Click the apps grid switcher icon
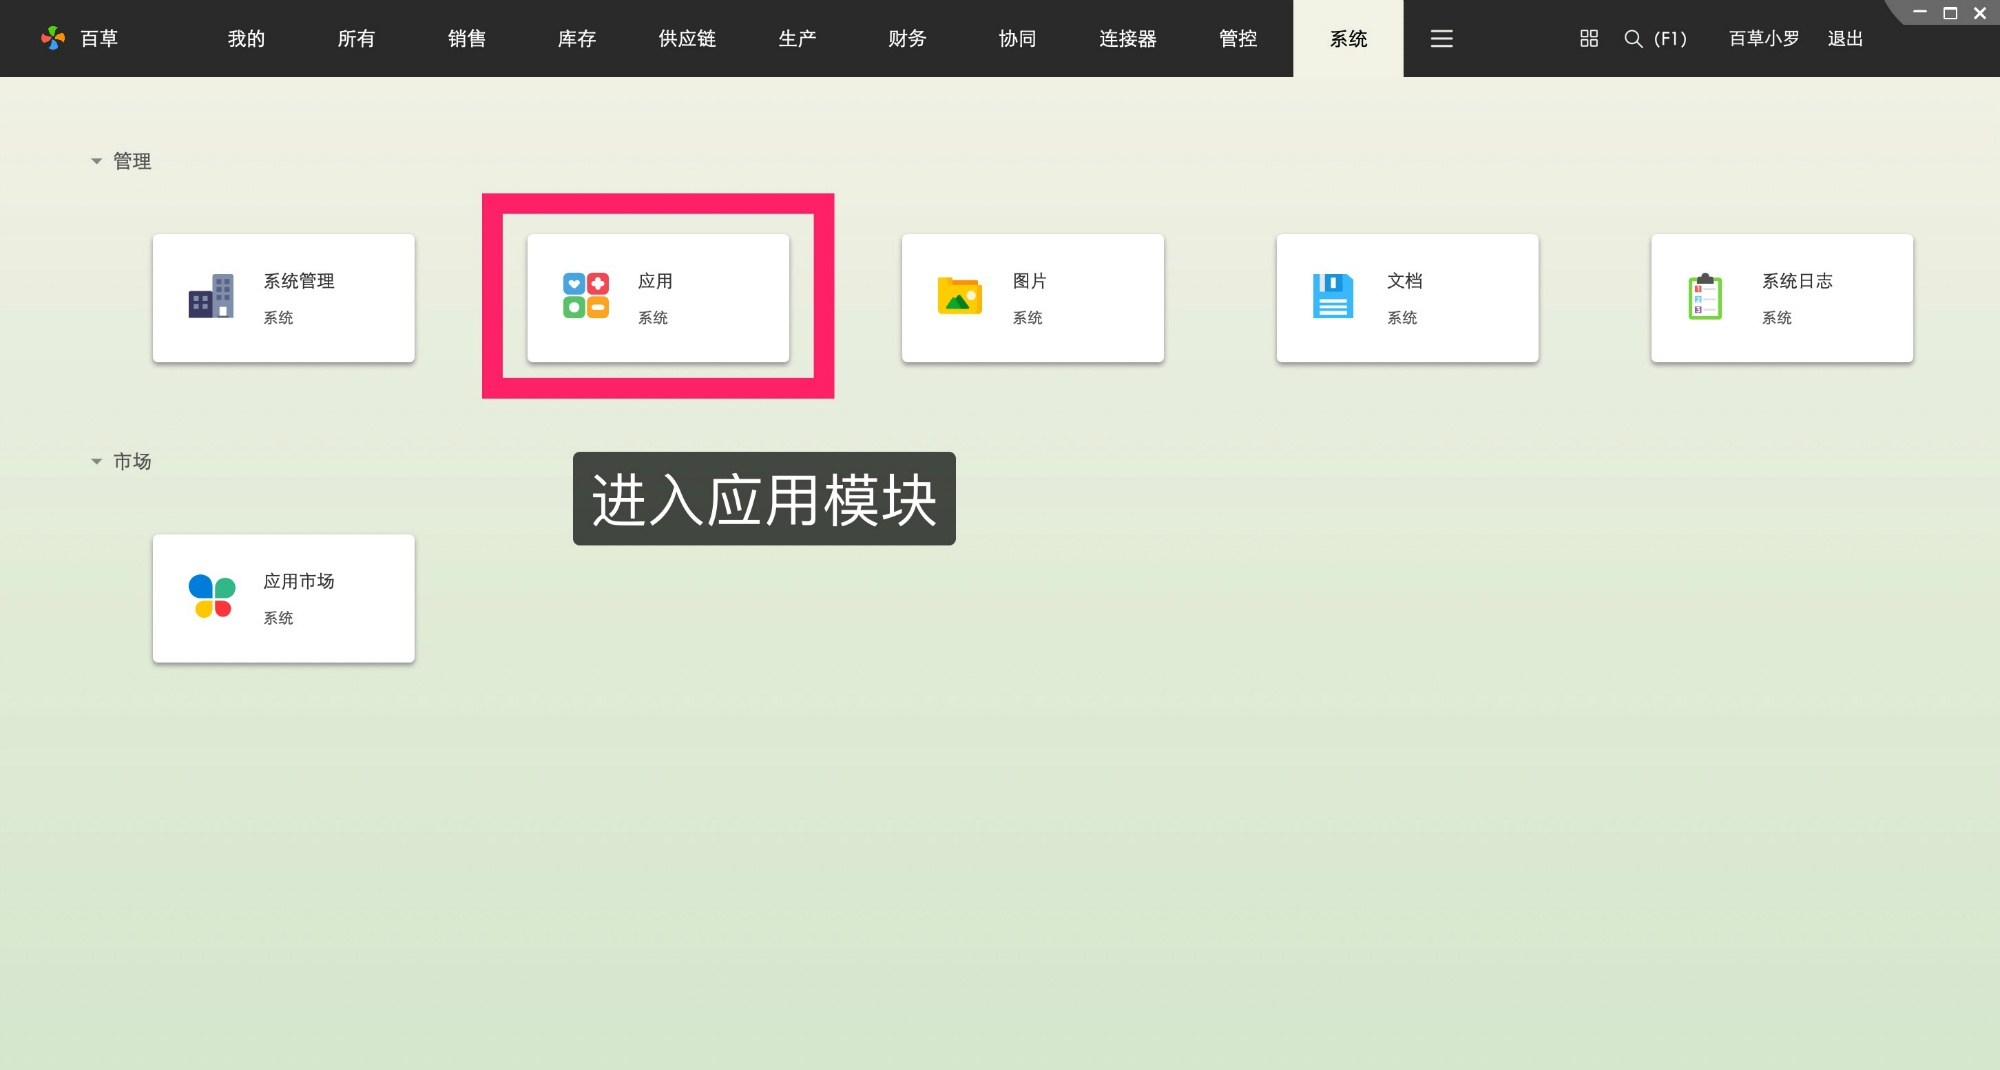Screen dimensions: 2000x1070 coord(1587,38)
